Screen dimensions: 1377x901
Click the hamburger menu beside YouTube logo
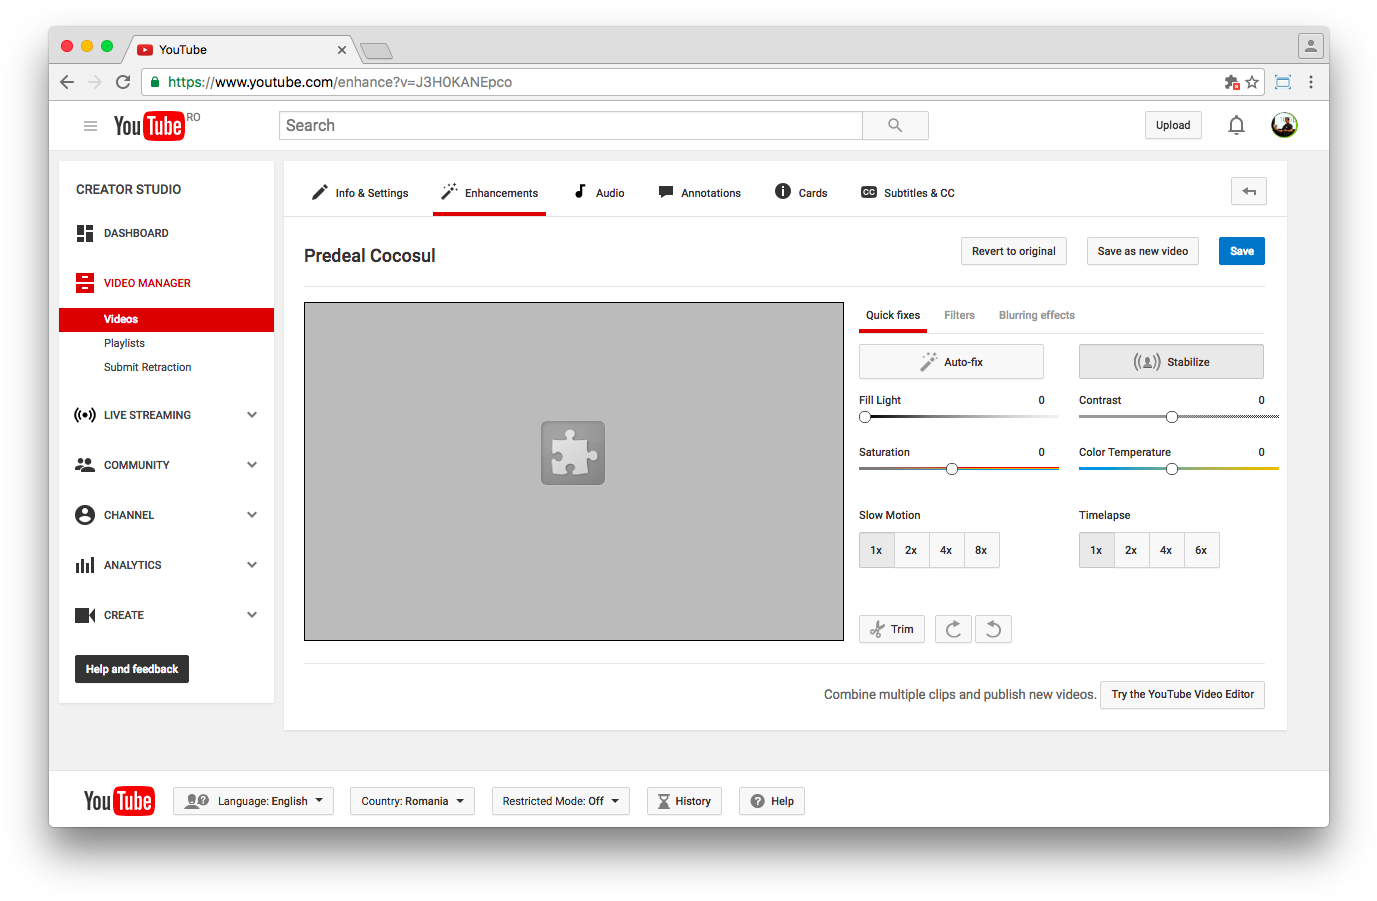pos(90,125)
